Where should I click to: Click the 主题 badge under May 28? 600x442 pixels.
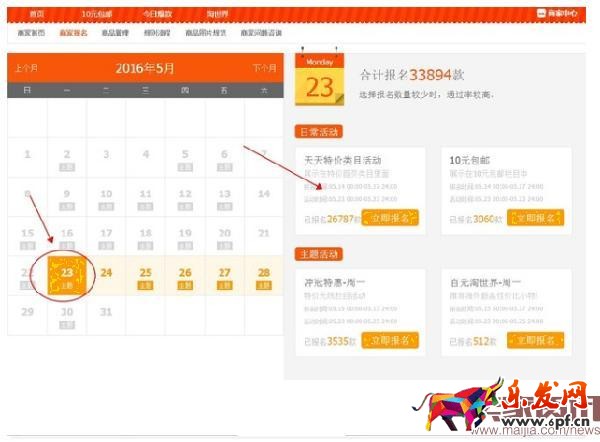click(264, 286)
